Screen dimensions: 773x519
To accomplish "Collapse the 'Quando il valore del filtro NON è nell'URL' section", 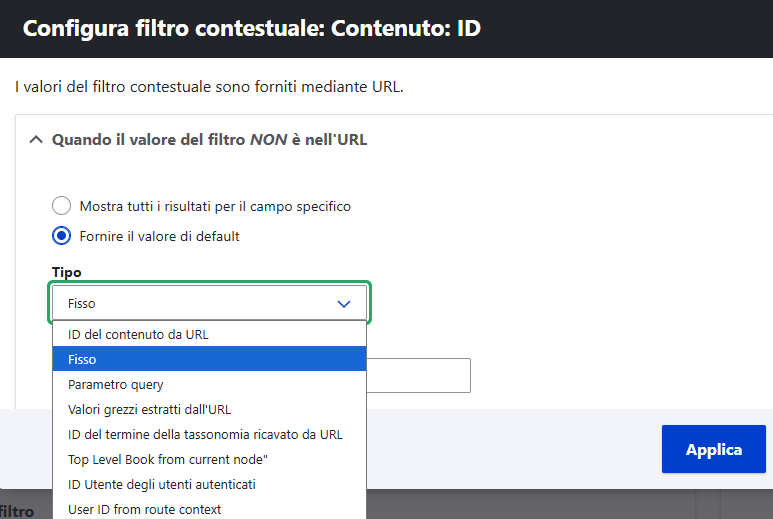I will click(x=210, y=140).
